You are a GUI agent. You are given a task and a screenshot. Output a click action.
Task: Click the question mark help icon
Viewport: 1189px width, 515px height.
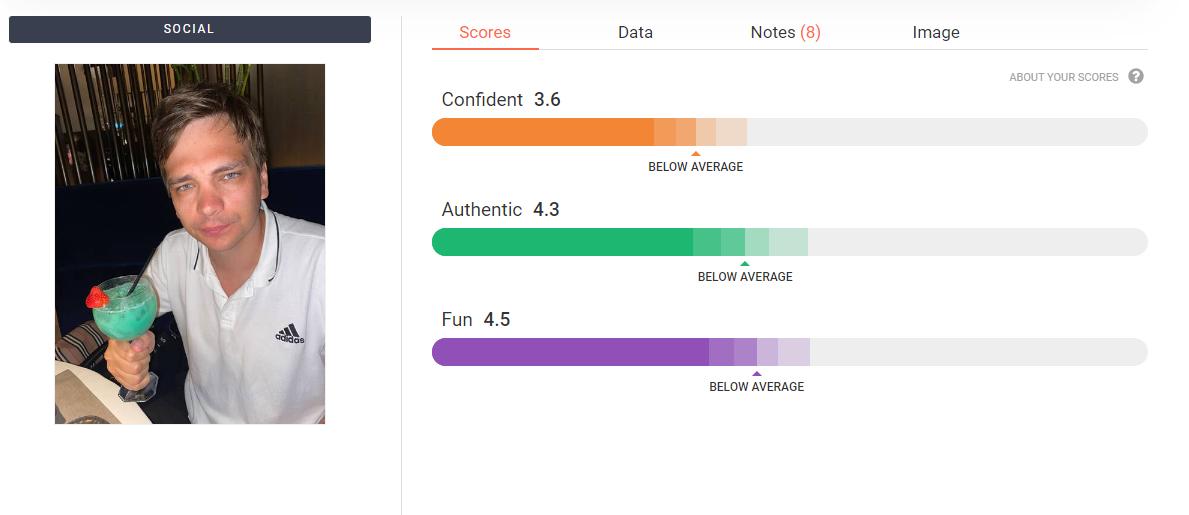(1135, 77)
